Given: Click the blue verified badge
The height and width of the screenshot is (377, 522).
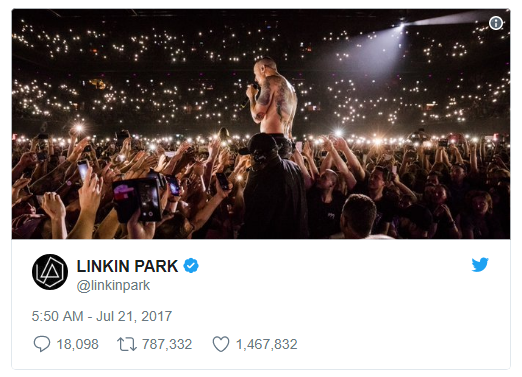Looking at the screenshot, I should tap(191, 266).
